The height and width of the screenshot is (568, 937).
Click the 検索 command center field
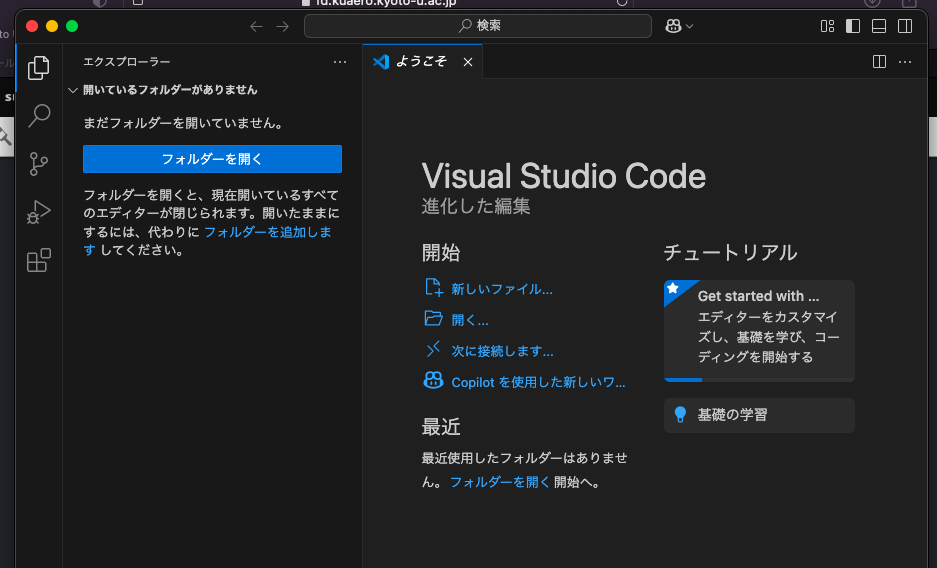[x=477, y=26]
